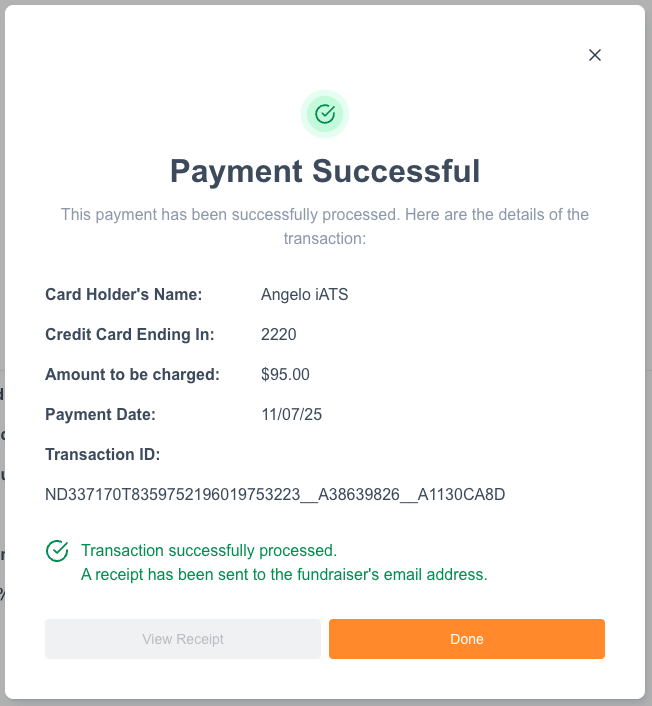Click the Amount to be charged label
The height and width of the screenshot is (706, 652).
pyautogui.click(x=132, y=375)
